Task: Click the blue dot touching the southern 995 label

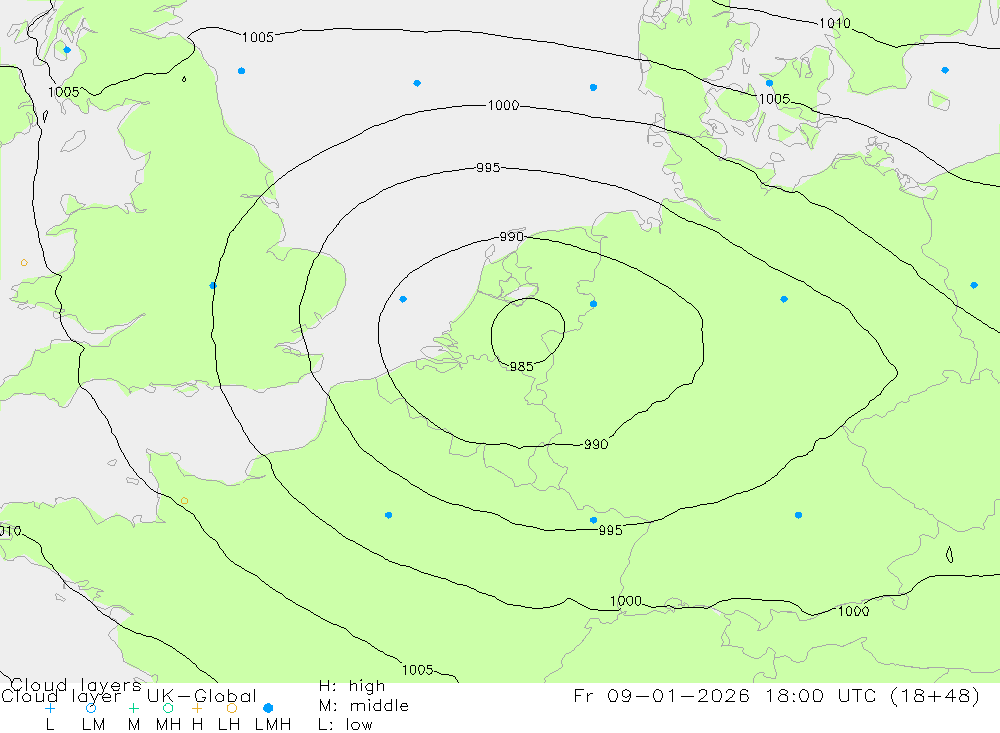Action: [x=593, y=521]
